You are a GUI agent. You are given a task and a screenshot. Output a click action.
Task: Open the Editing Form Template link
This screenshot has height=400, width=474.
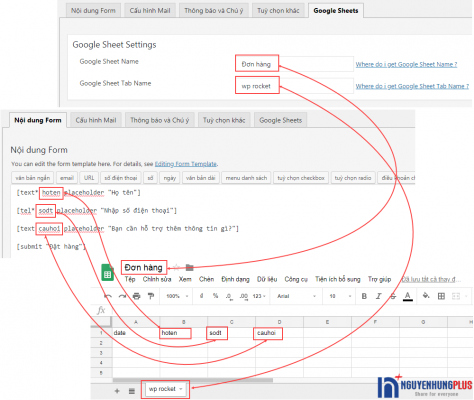click(x=186, y=164)
